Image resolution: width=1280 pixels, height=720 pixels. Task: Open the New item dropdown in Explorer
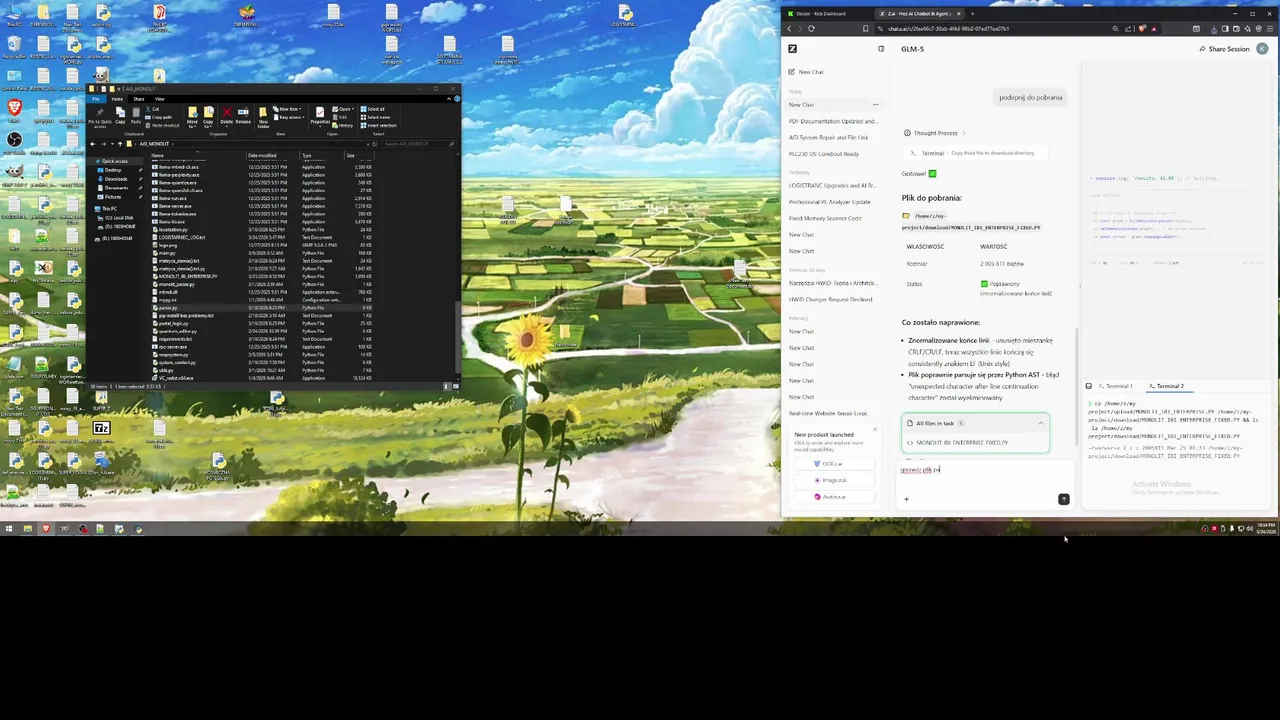tap(287, 109)
